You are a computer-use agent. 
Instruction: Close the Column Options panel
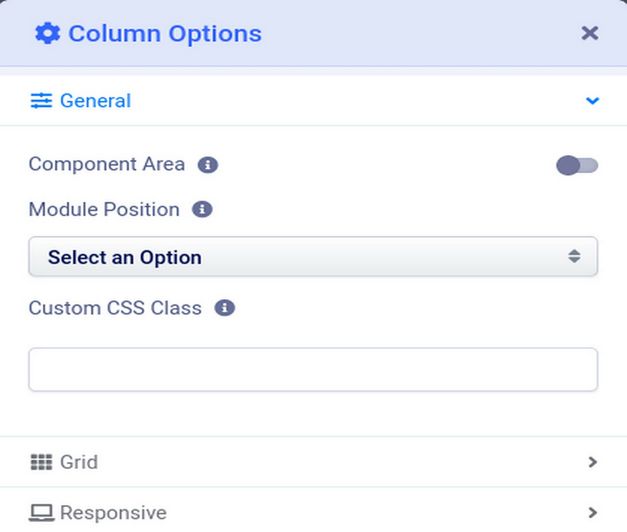click(x=590, y=33)
